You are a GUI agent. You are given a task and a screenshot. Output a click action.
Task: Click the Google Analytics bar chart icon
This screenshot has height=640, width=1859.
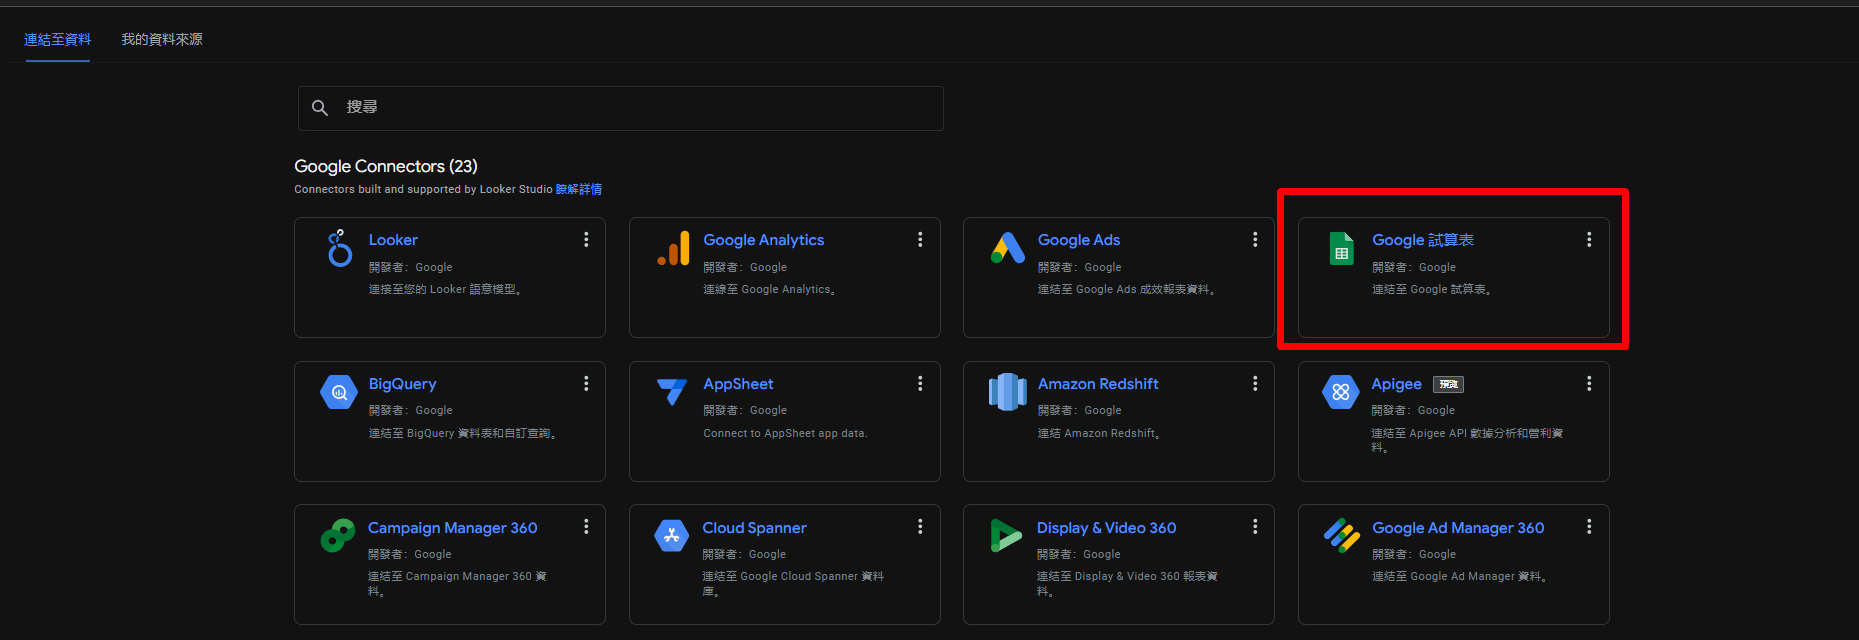(674, 248)
